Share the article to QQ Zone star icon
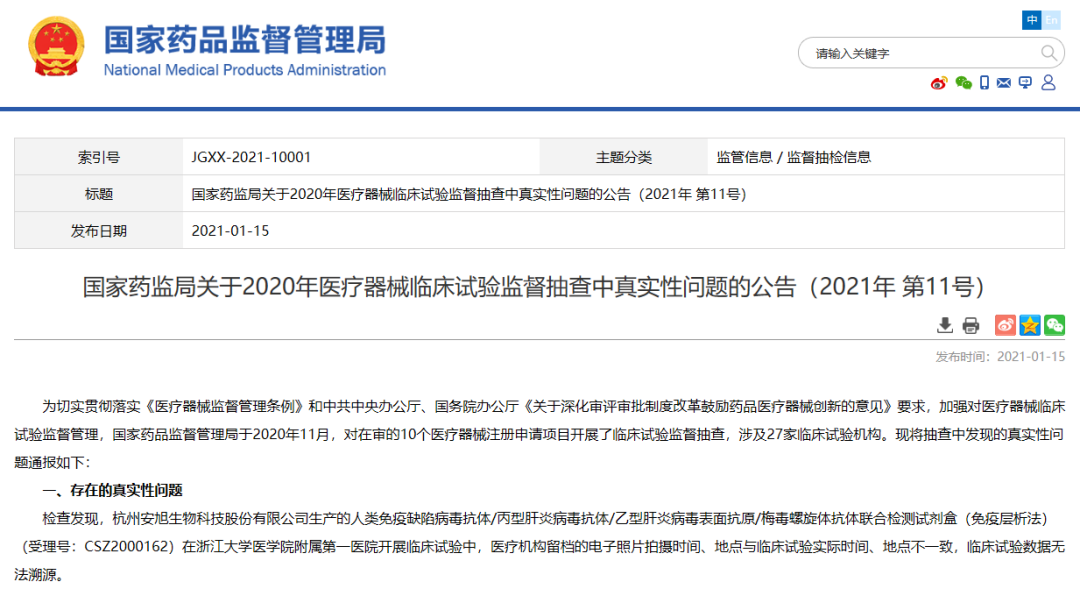Screen dimensions: 1080x589 coord(1030,325)
